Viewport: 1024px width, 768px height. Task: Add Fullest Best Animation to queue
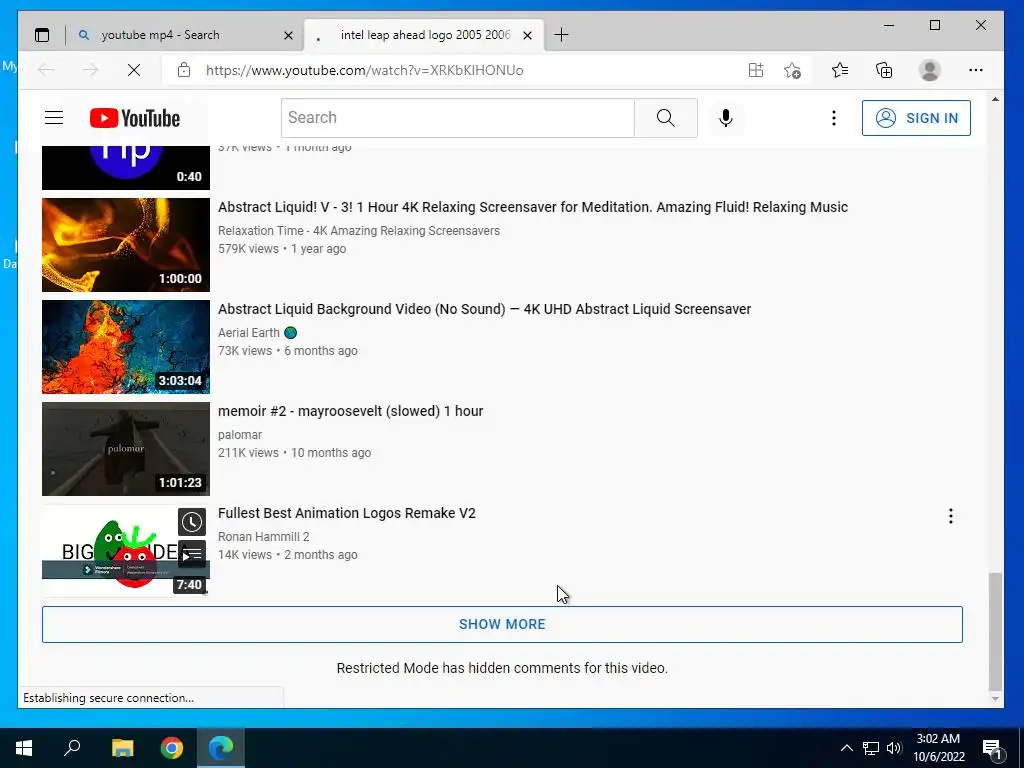coord(192,554)
